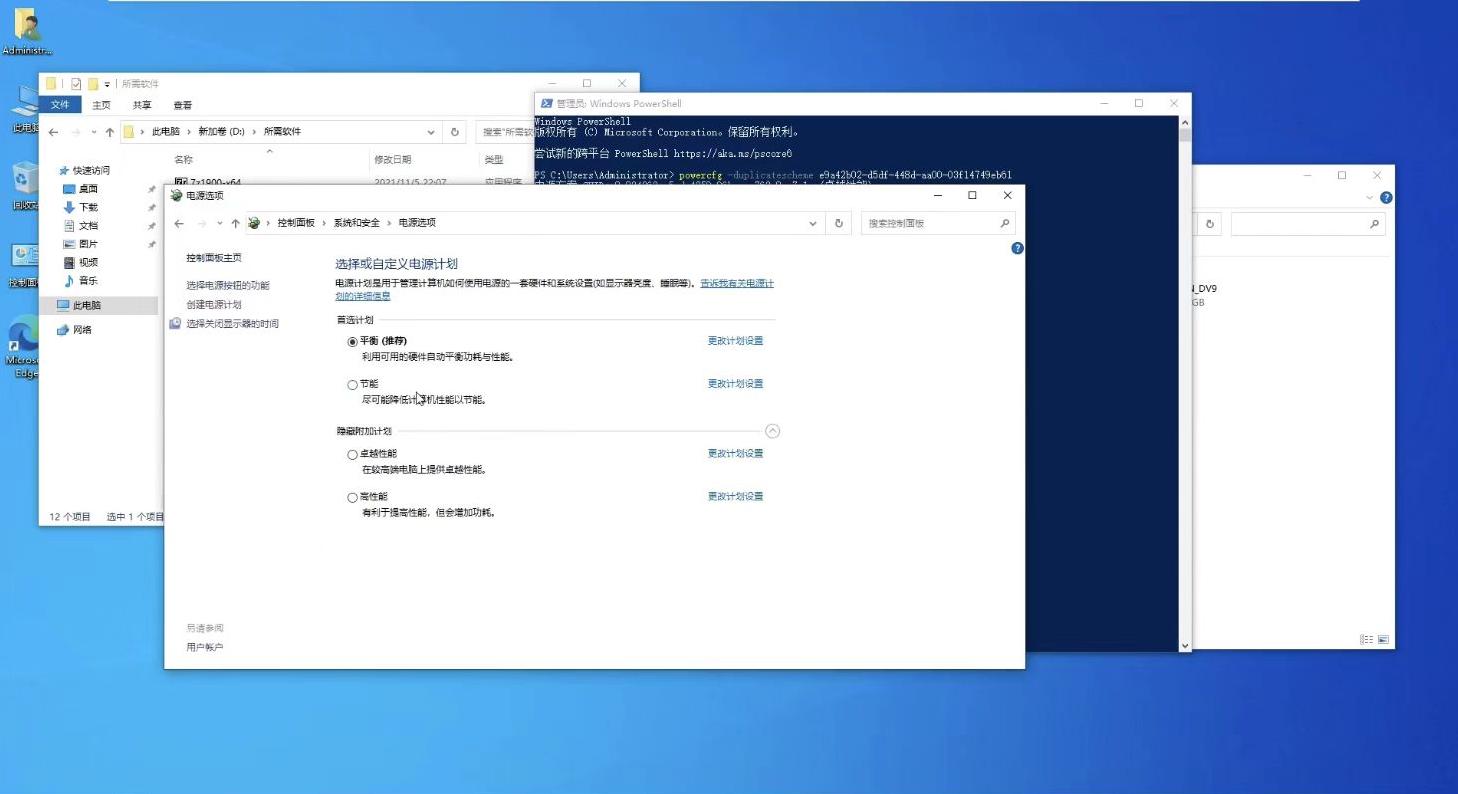Select the 节能 power plan
Image resolution: width=1458 pixels, height=794 pixels.
(352, 384)
